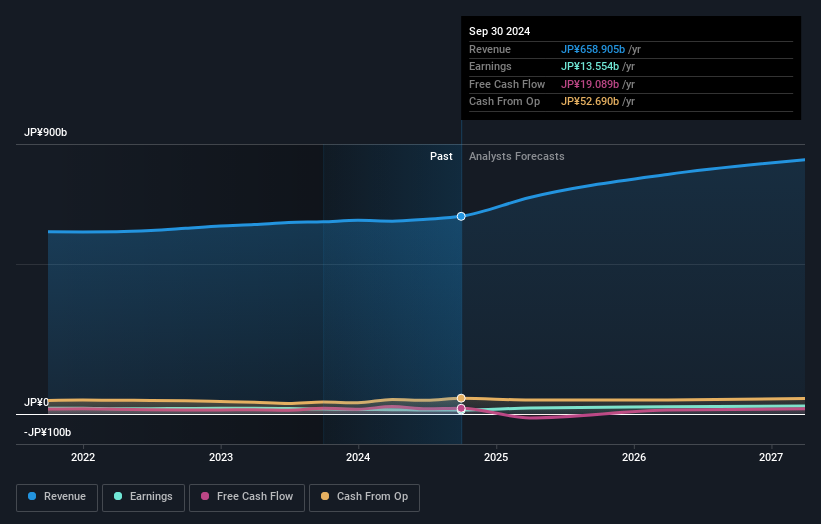
Task: Click the orange Cash From Op data point
Action: point(461,398)
